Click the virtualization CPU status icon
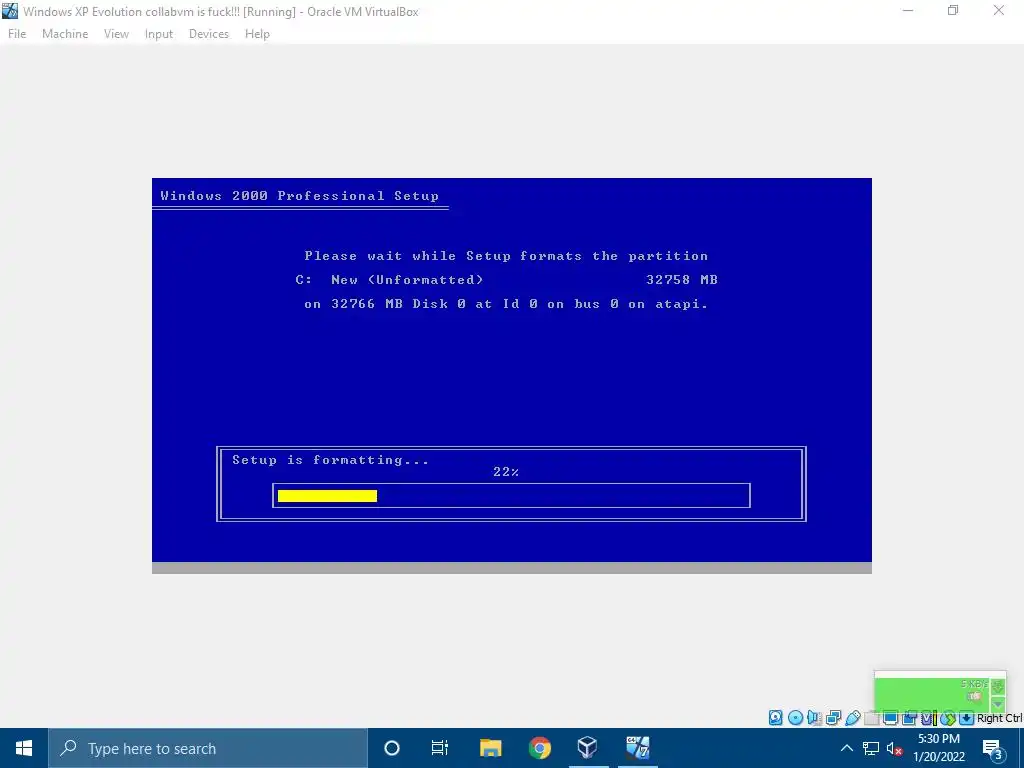 tap(928, 718)
